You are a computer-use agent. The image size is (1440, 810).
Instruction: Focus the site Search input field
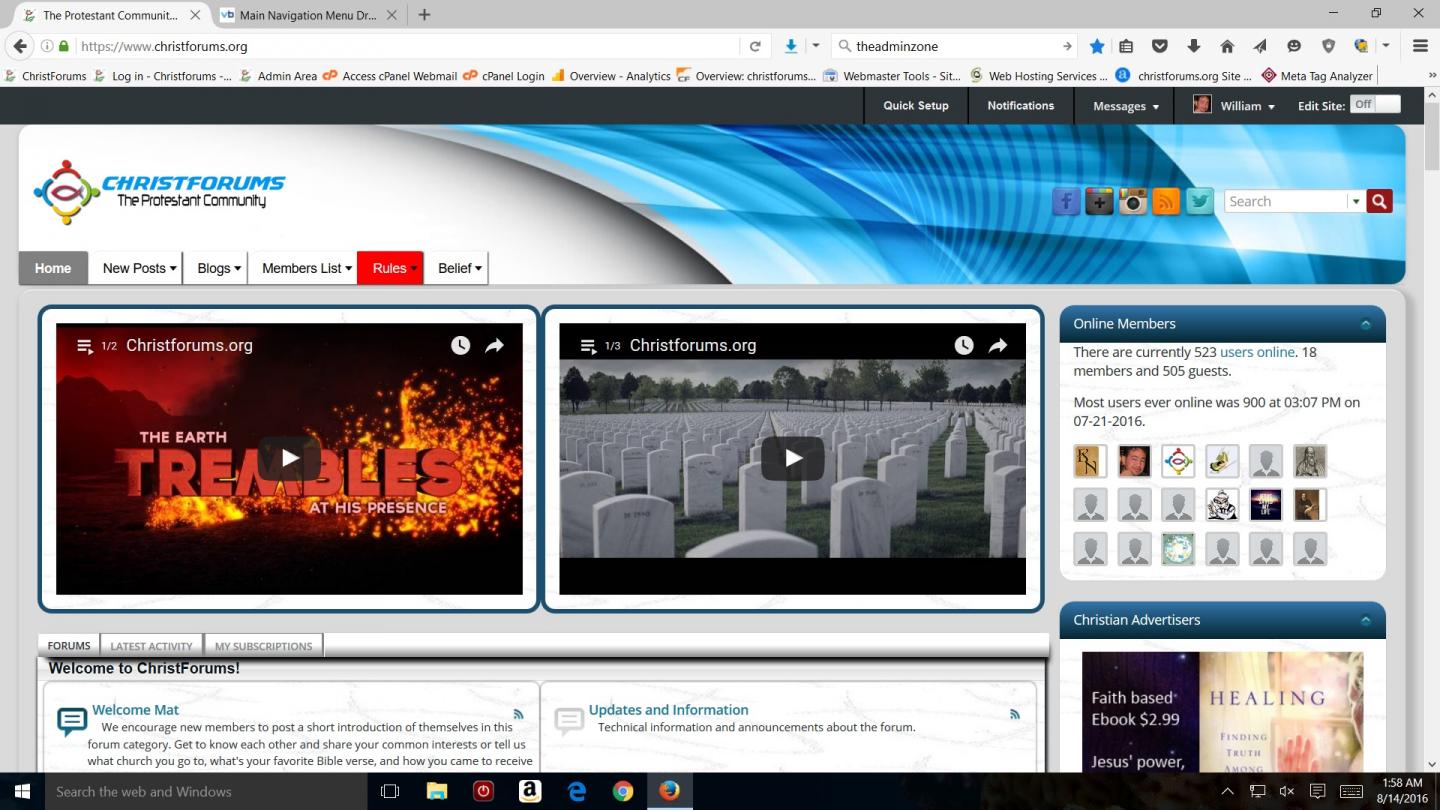pyautogui.click(x=1286, y=201)
